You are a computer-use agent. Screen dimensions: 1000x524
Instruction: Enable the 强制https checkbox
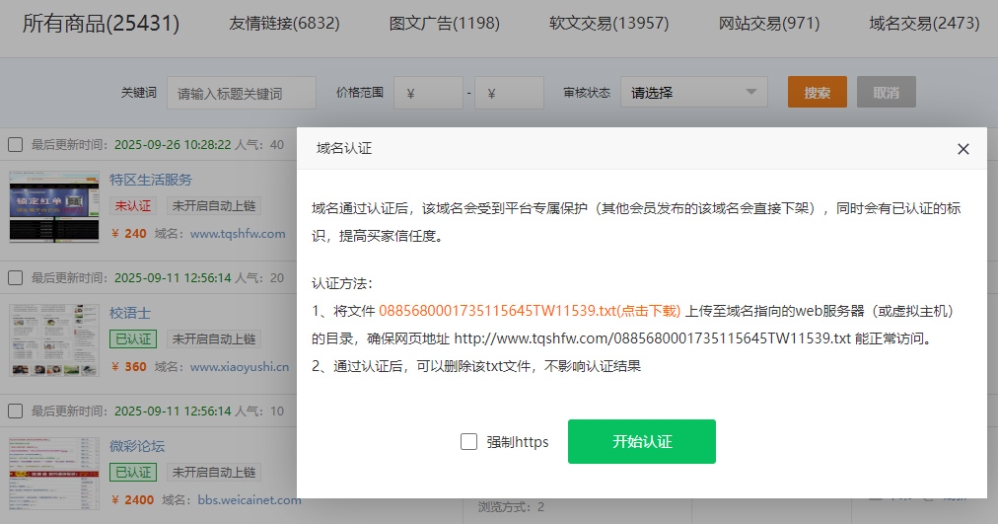[x=469, y=442]
